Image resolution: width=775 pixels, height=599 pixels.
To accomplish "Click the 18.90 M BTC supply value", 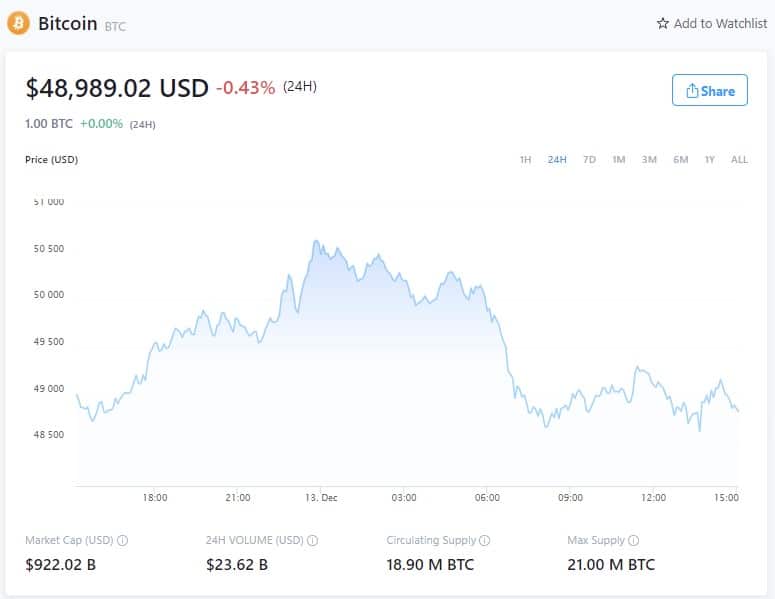I will click(x=431, y=564).
